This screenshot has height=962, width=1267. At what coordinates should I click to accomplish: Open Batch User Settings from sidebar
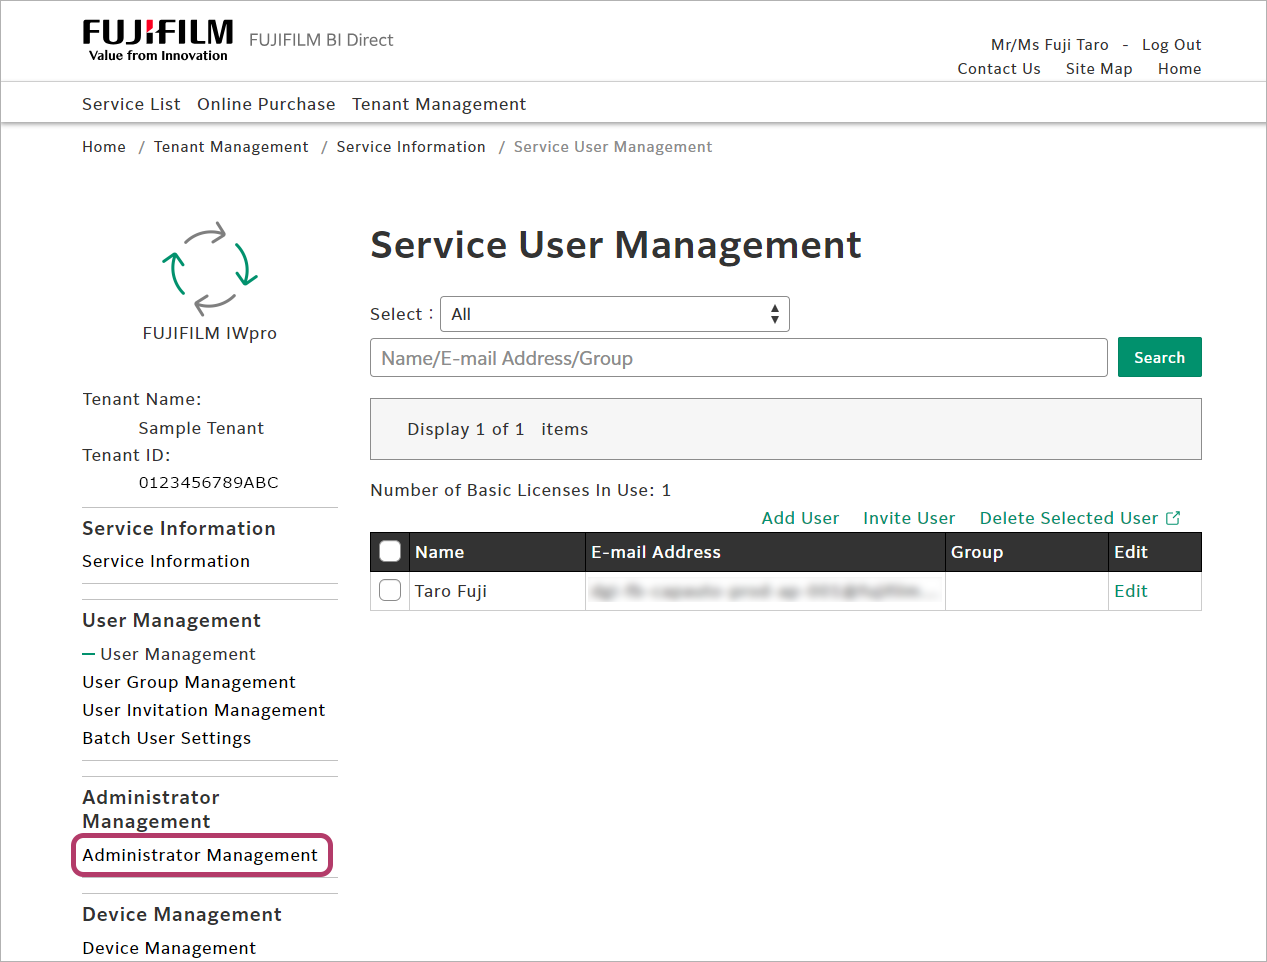tap(167, 738)
